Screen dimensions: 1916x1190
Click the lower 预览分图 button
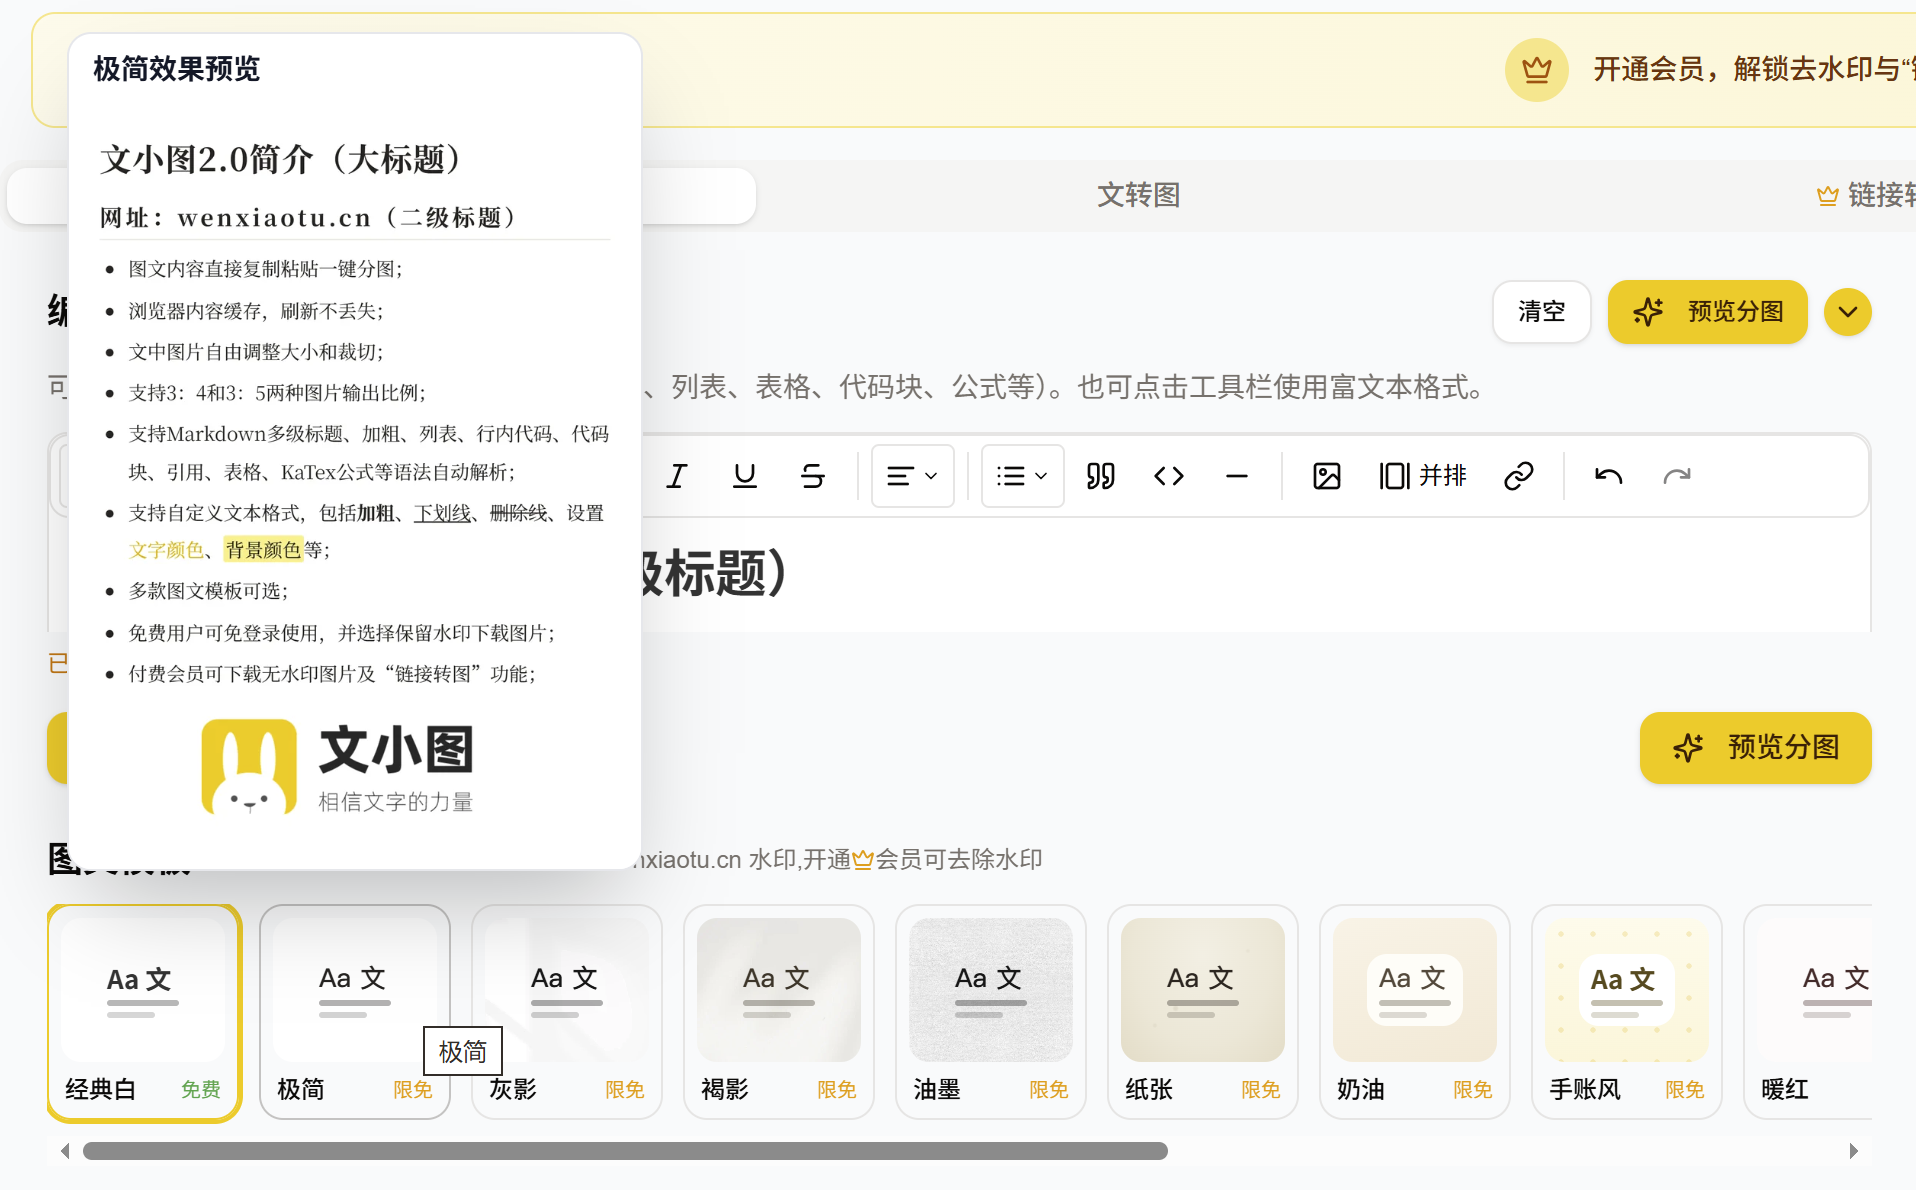pyautogui.click(x=1755, y=748)
